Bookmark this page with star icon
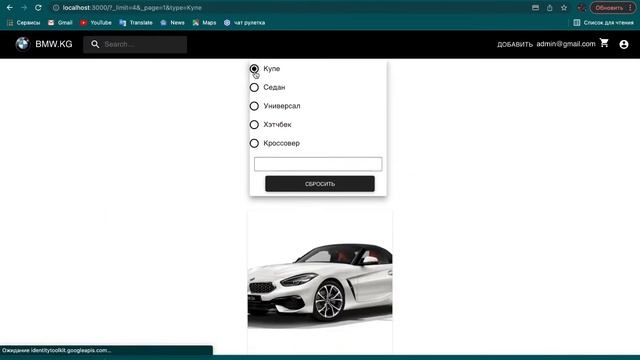The image size is (640, 360). [564, 8]
